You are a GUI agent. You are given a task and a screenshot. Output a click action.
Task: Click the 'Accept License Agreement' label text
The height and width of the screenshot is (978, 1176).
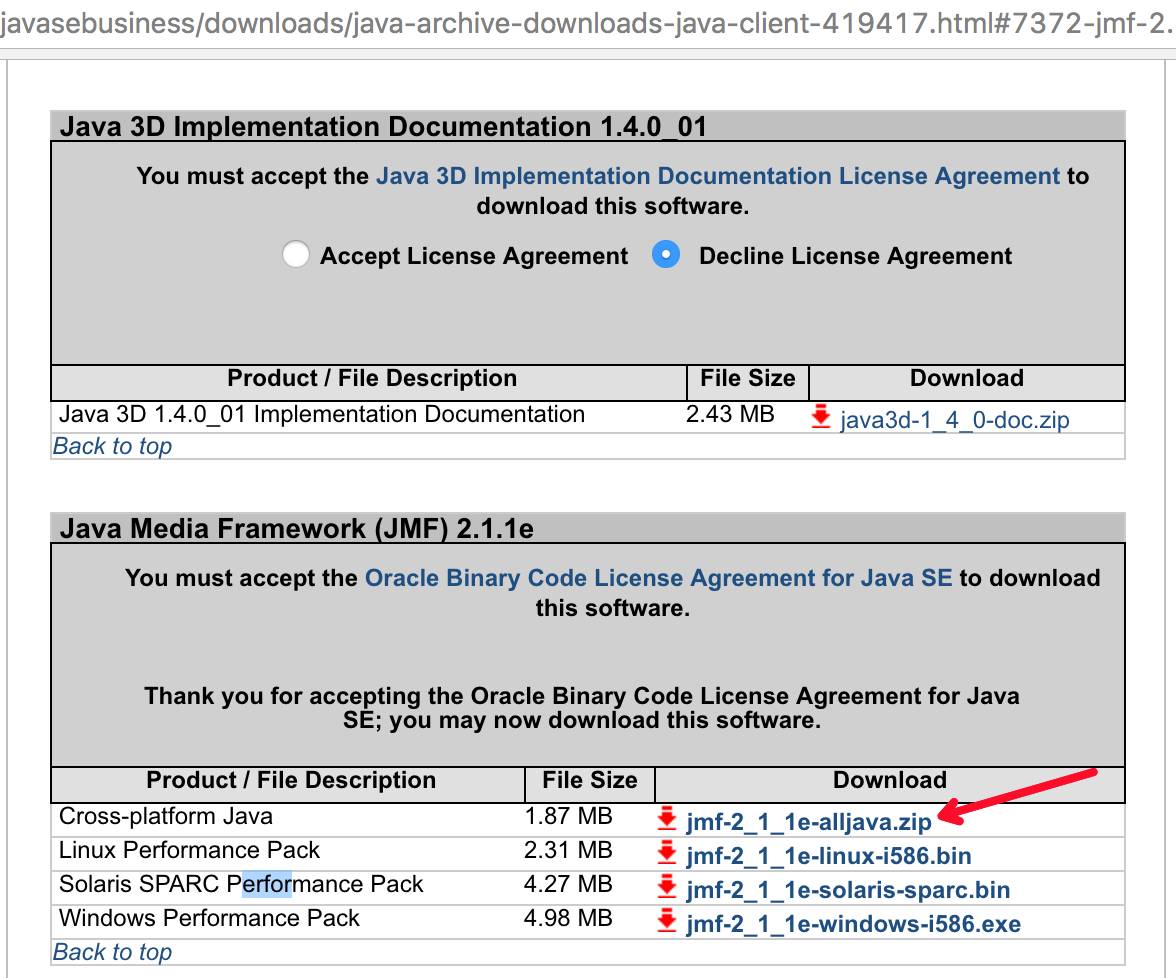tap(474, 256)
